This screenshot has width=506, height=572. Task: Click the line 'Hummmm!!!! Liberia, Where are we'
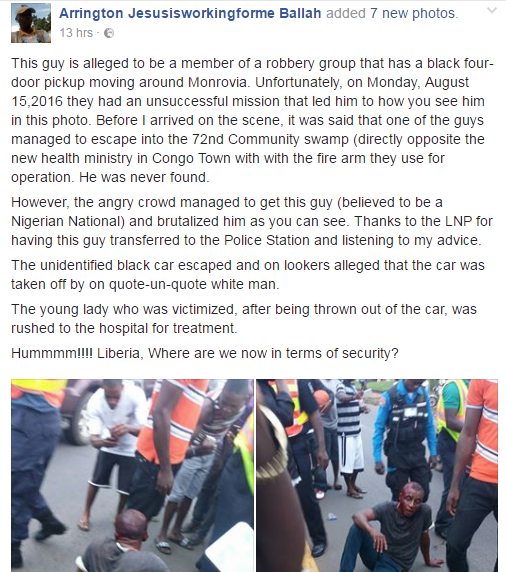pyautogui.click(x=205, y=353)
